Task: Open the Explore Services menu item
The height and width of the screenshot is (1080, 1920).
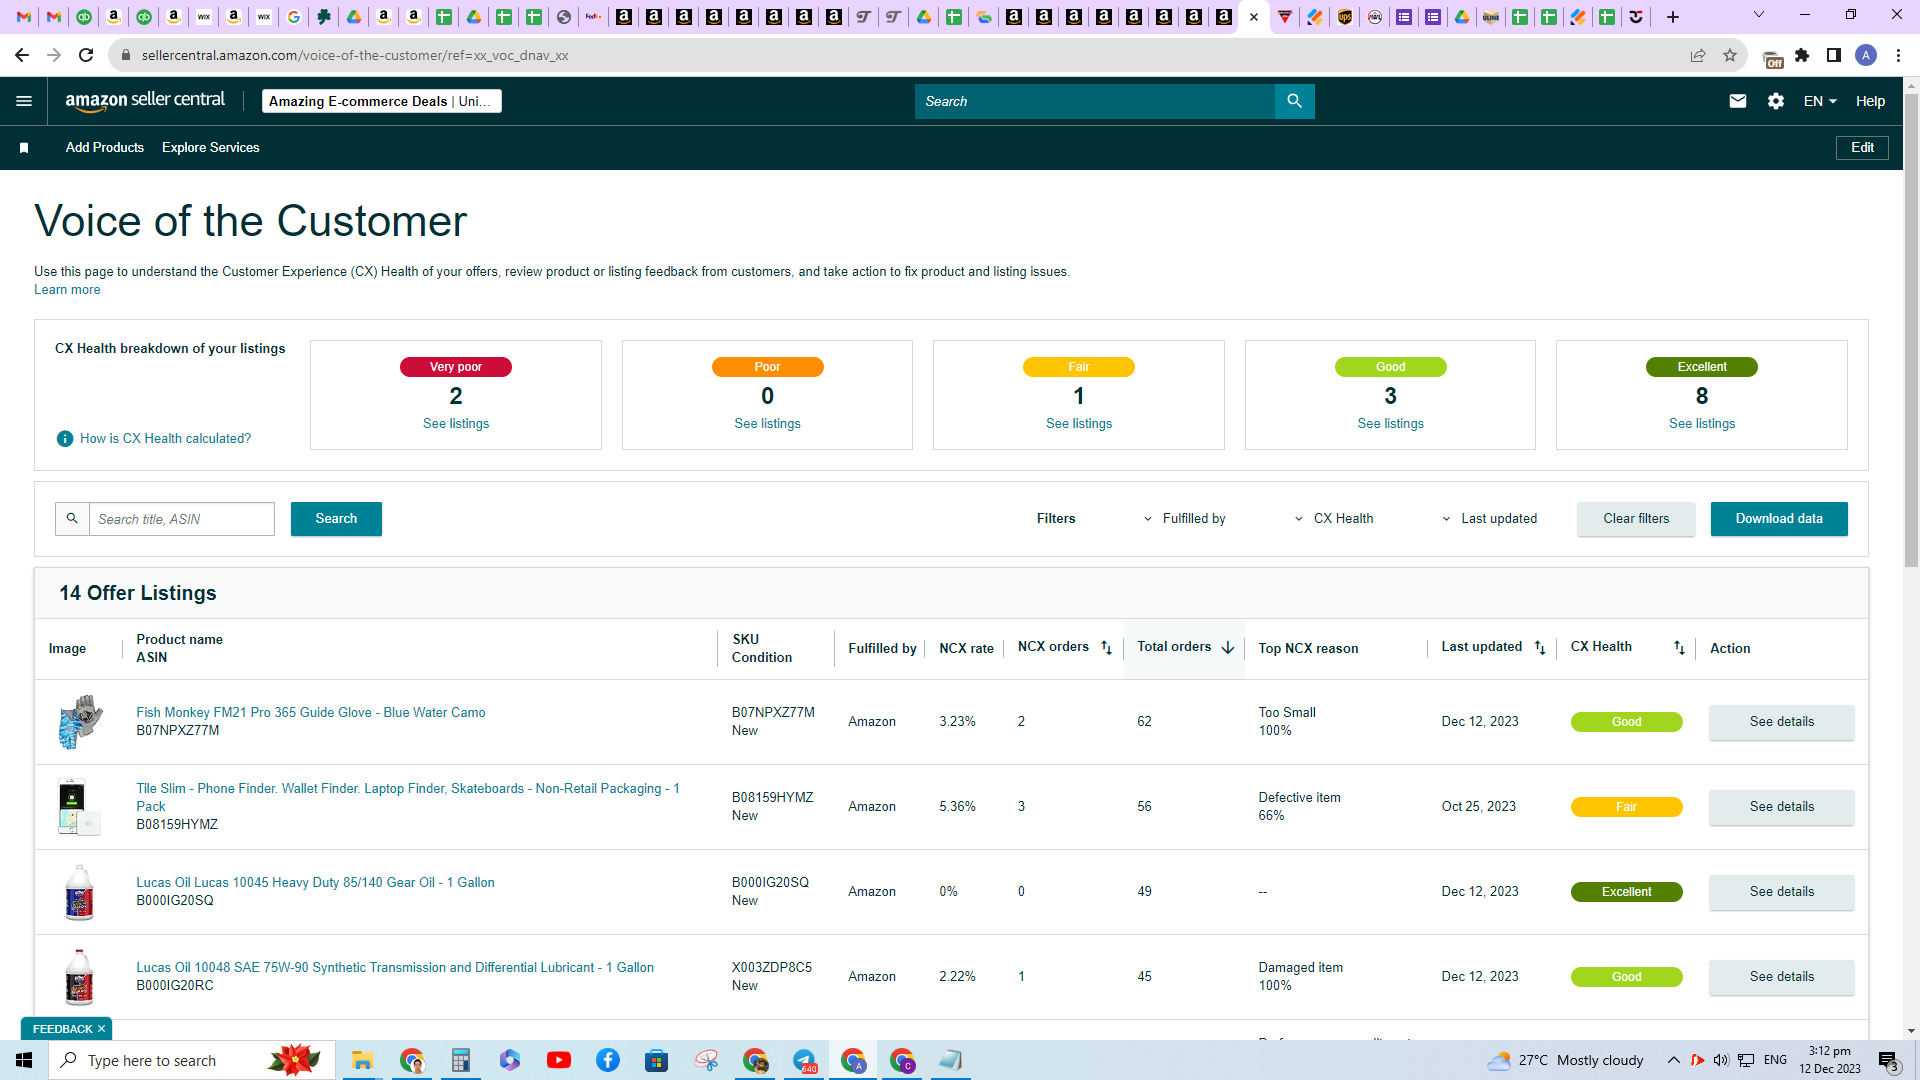Action: (x=211, y=148)
